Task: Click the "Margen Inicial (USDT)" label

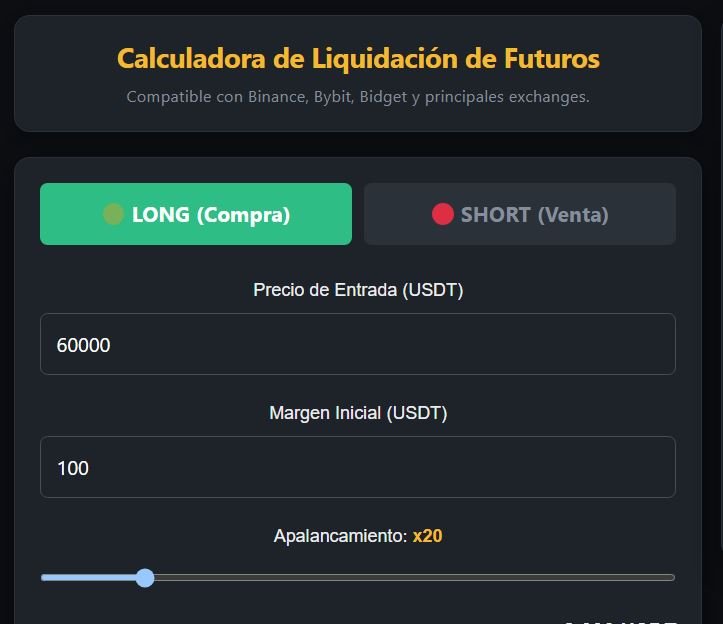Action: (x=358, y=413)
